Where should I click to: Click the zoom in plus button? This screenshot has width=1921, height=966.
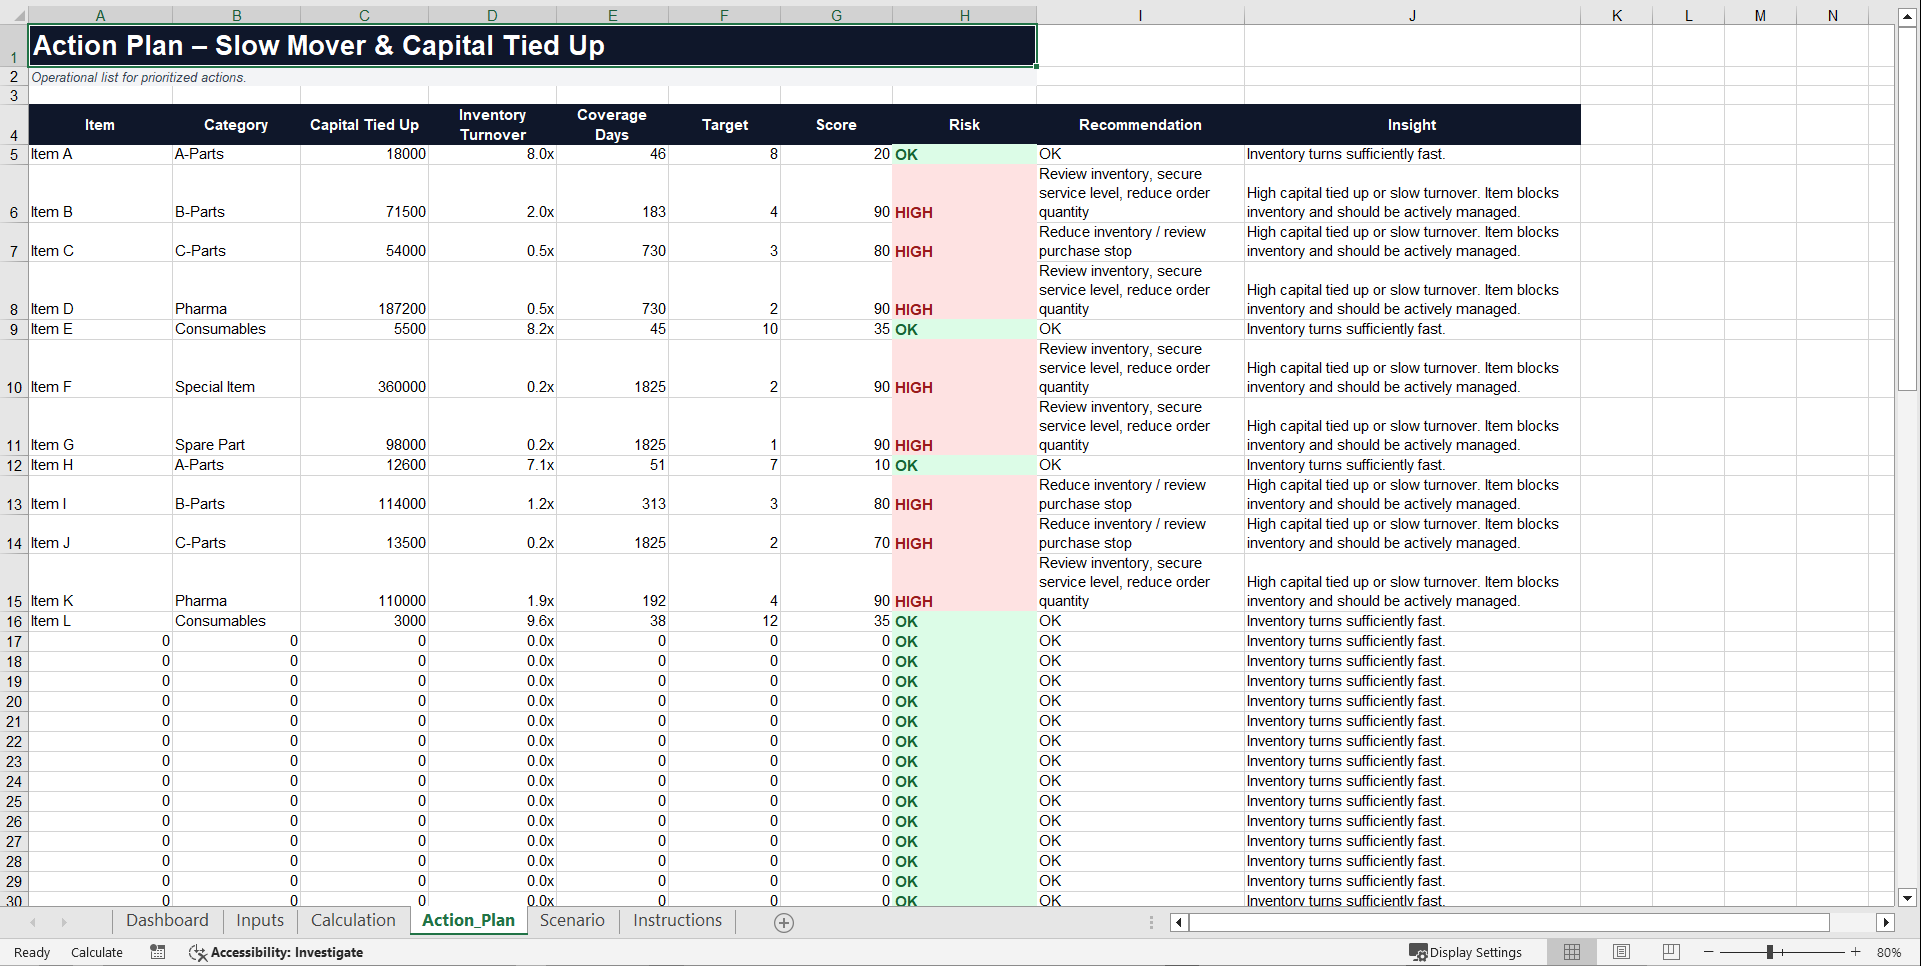(1856, 952)
